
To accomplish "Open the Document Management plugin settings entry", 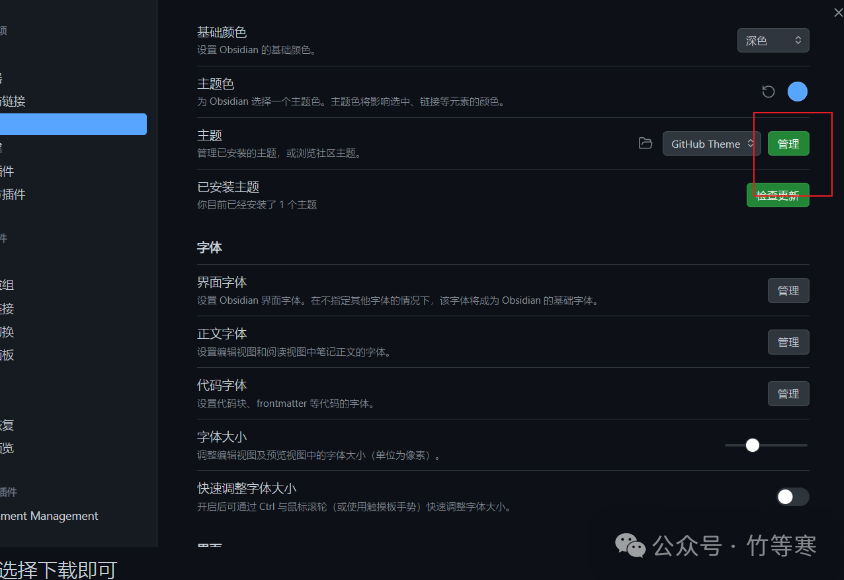I will pos(49,516).
